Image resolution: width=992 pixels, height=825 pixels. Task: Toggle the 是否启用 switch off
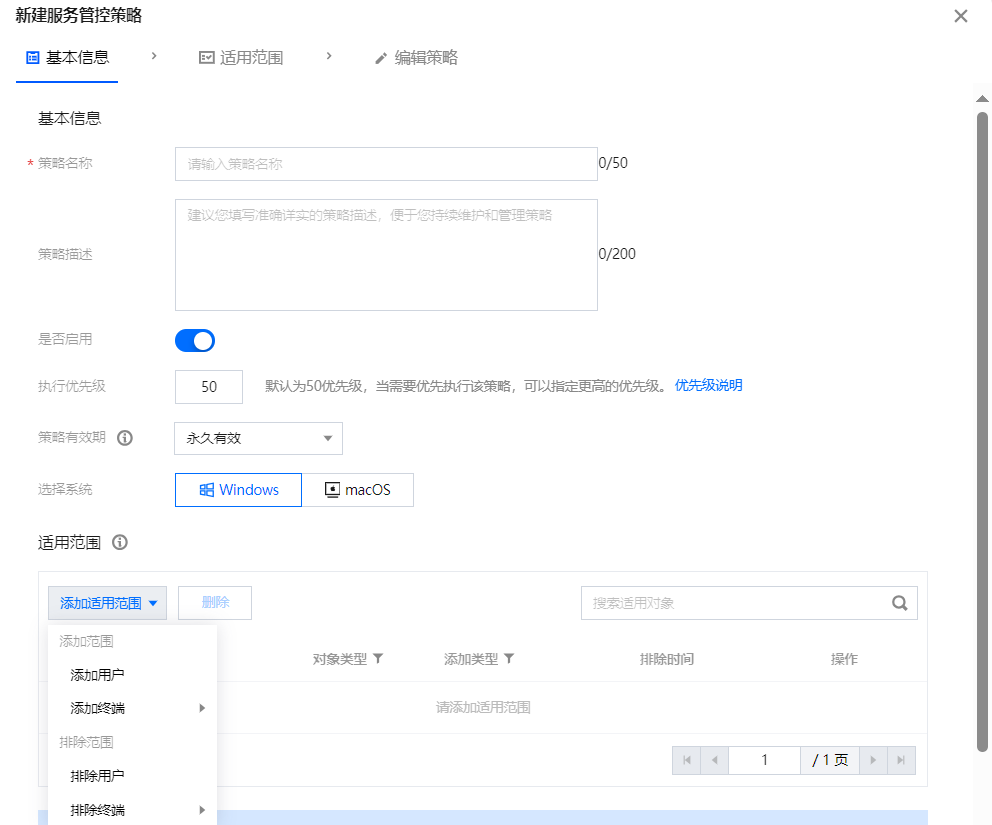195,341
